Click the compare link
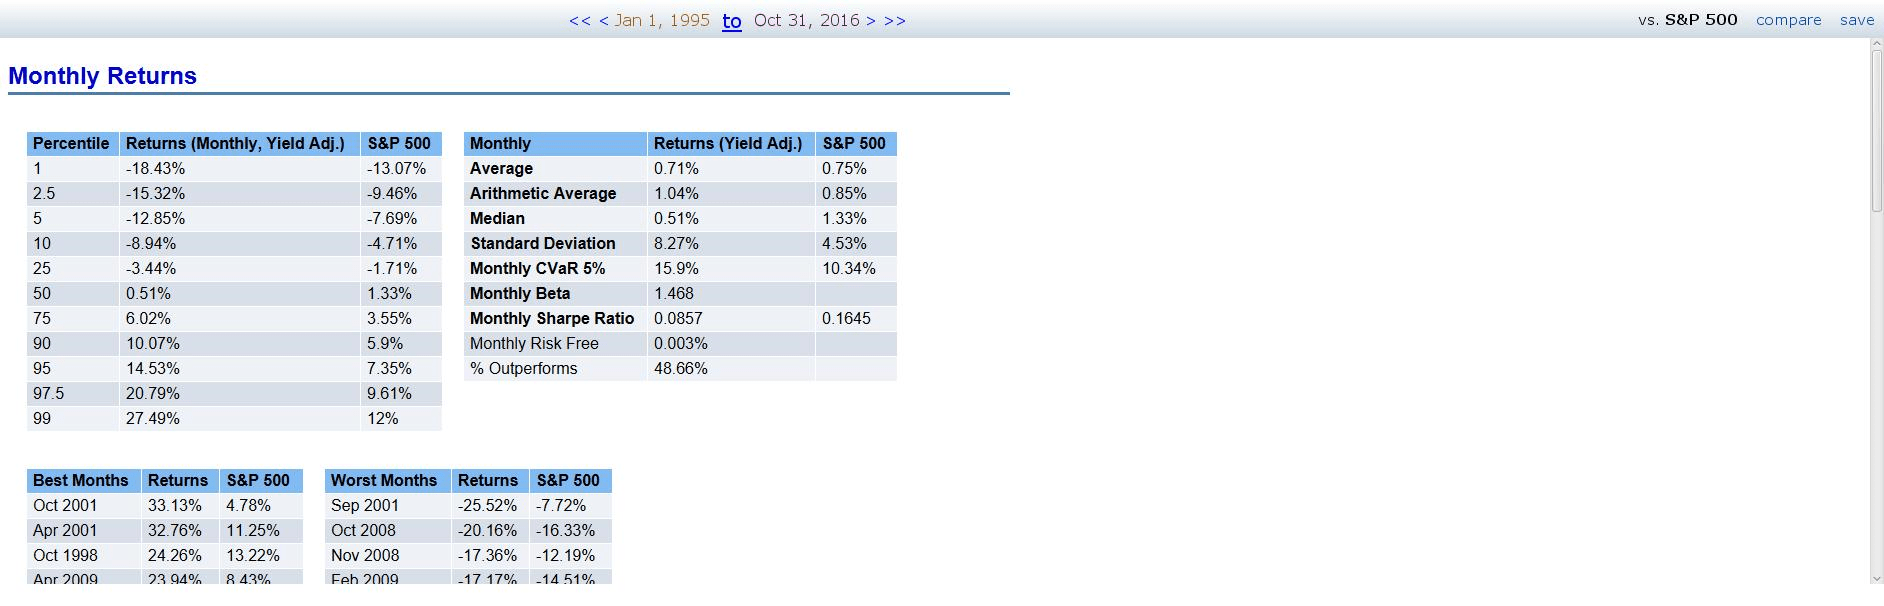The image size is (1884, 606). tap(1789, 20)
